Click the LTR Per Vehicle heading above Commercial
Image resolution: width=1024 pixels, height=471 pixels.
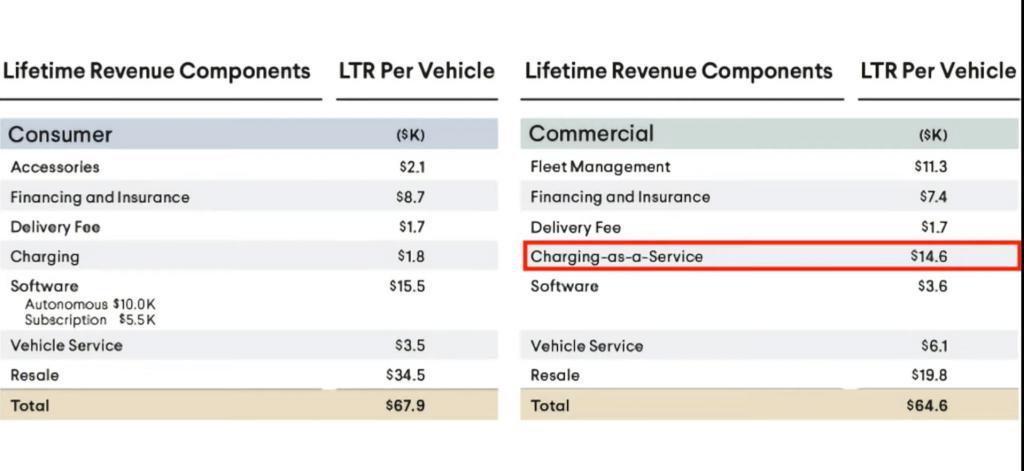(938, 71)
